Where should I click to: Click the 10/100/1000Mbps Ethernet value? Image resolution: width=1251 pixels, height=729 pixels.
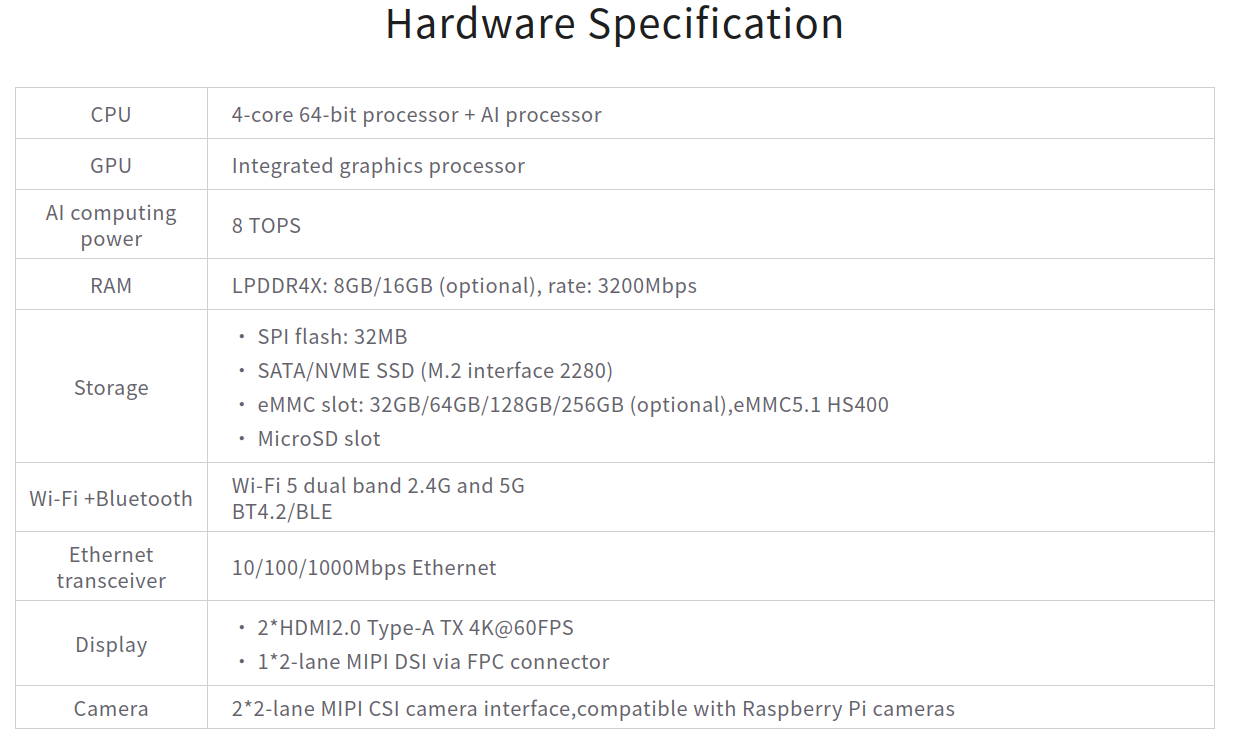coord(364,567)
